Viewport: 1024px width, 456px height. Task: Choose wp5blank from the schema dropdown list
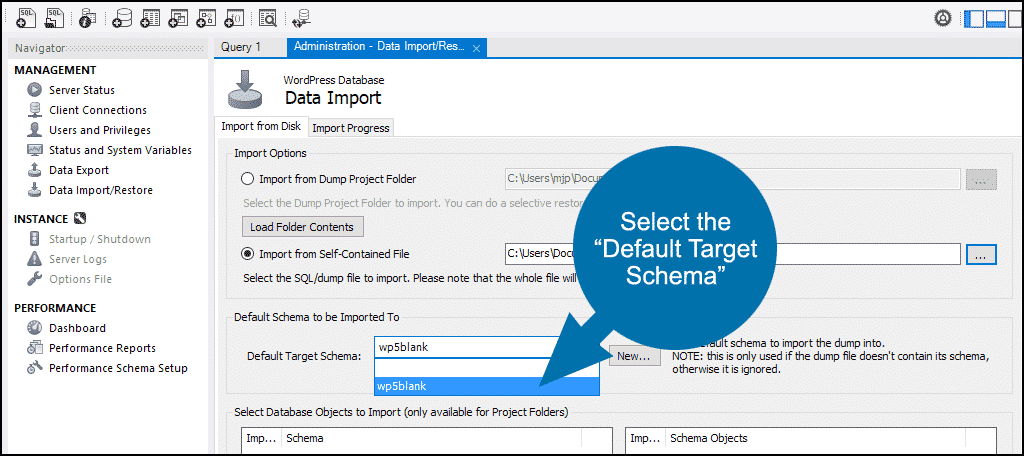click(x=487, y=386)
